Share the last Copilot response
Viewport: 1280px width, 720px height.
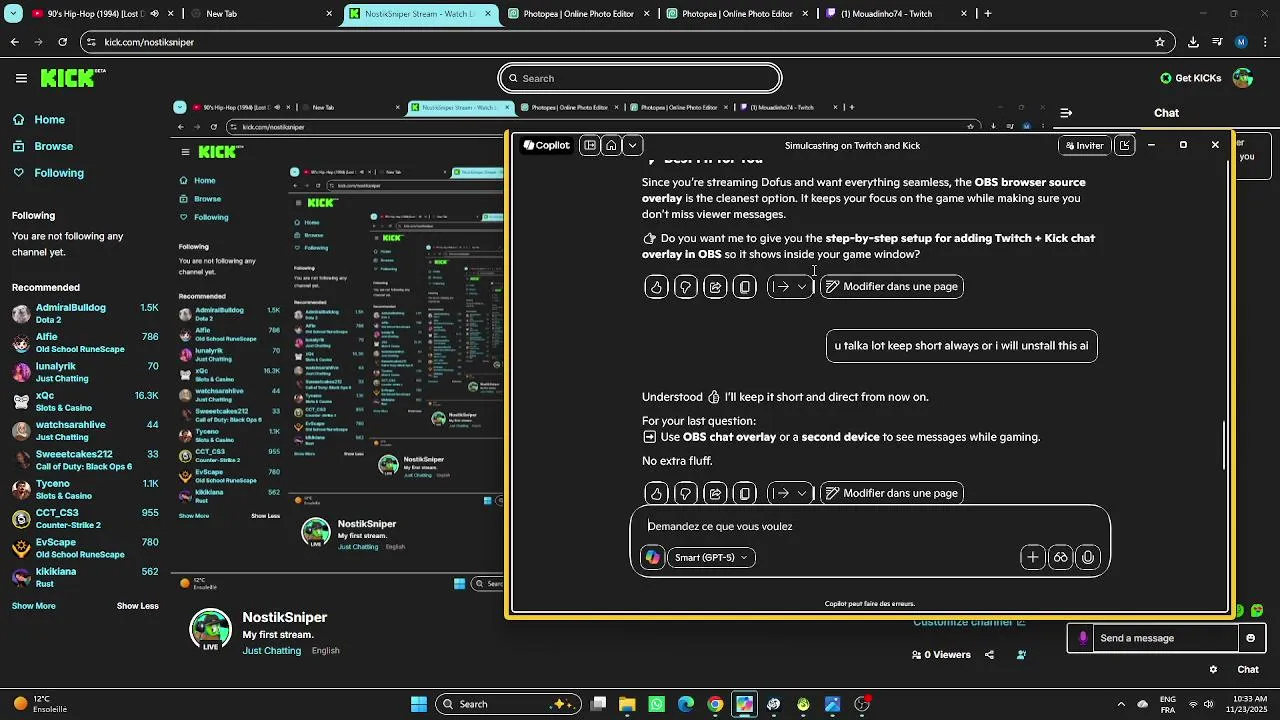(715, 493)
